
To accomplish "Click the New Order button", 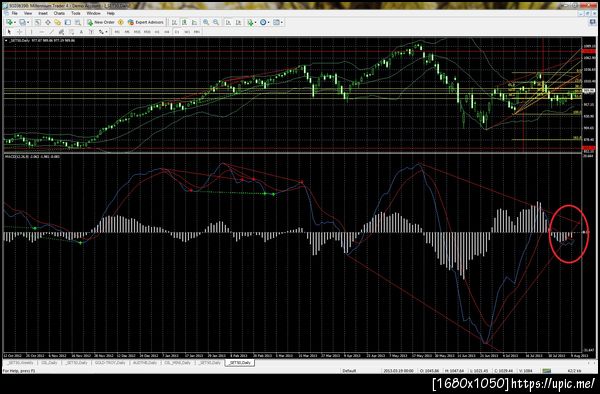I will (101, 22).
